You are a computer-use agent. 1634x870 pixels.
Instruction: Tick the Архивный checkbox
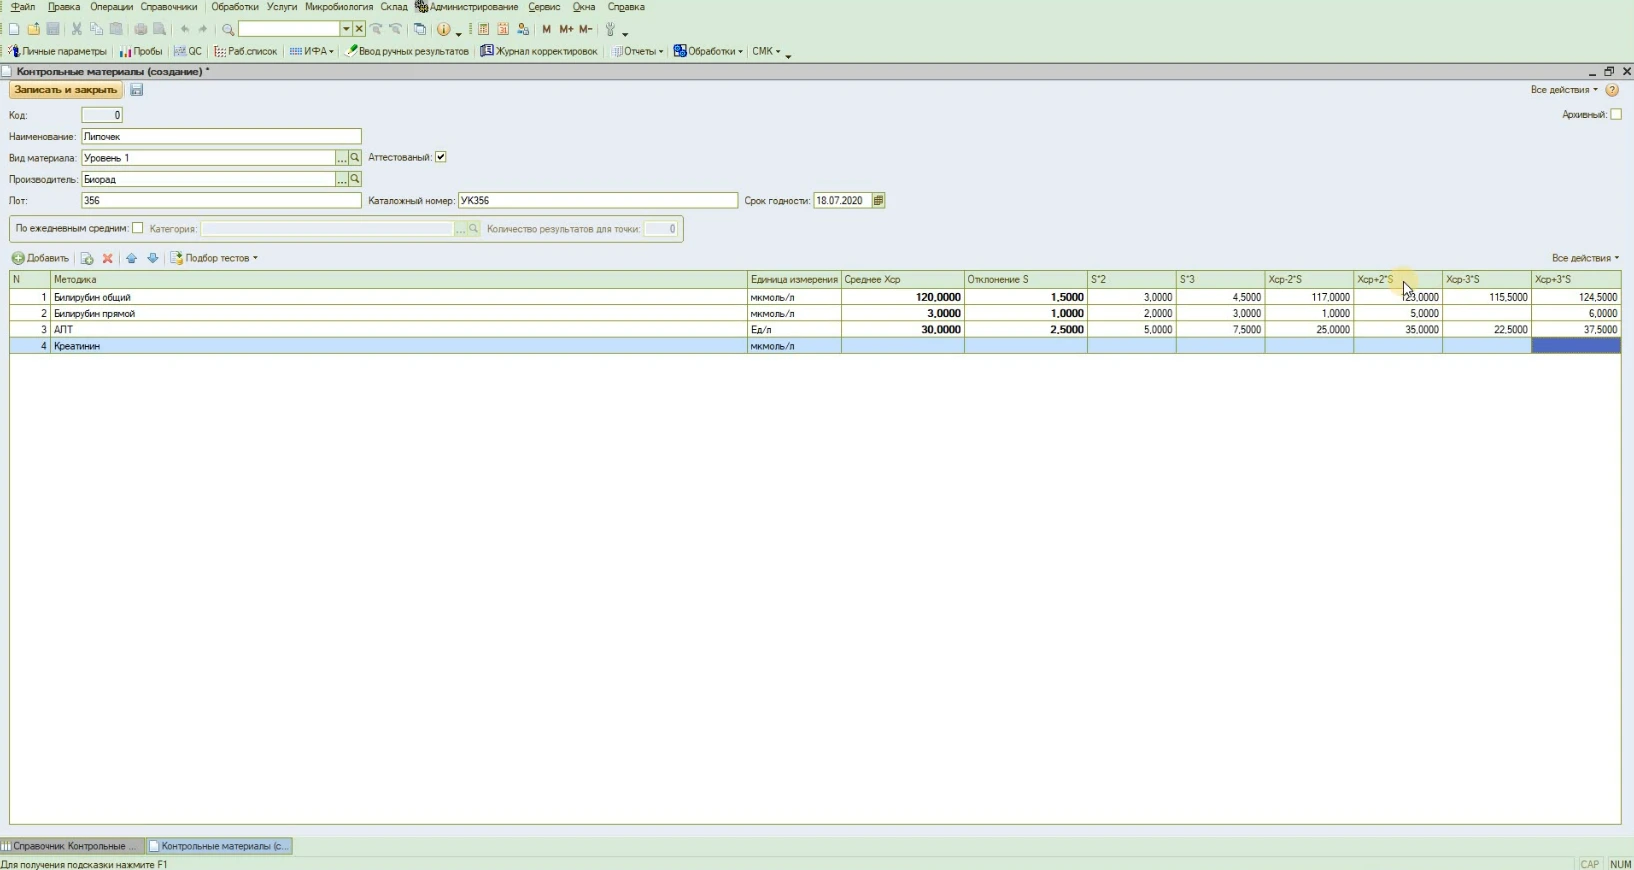[1616, 114]
